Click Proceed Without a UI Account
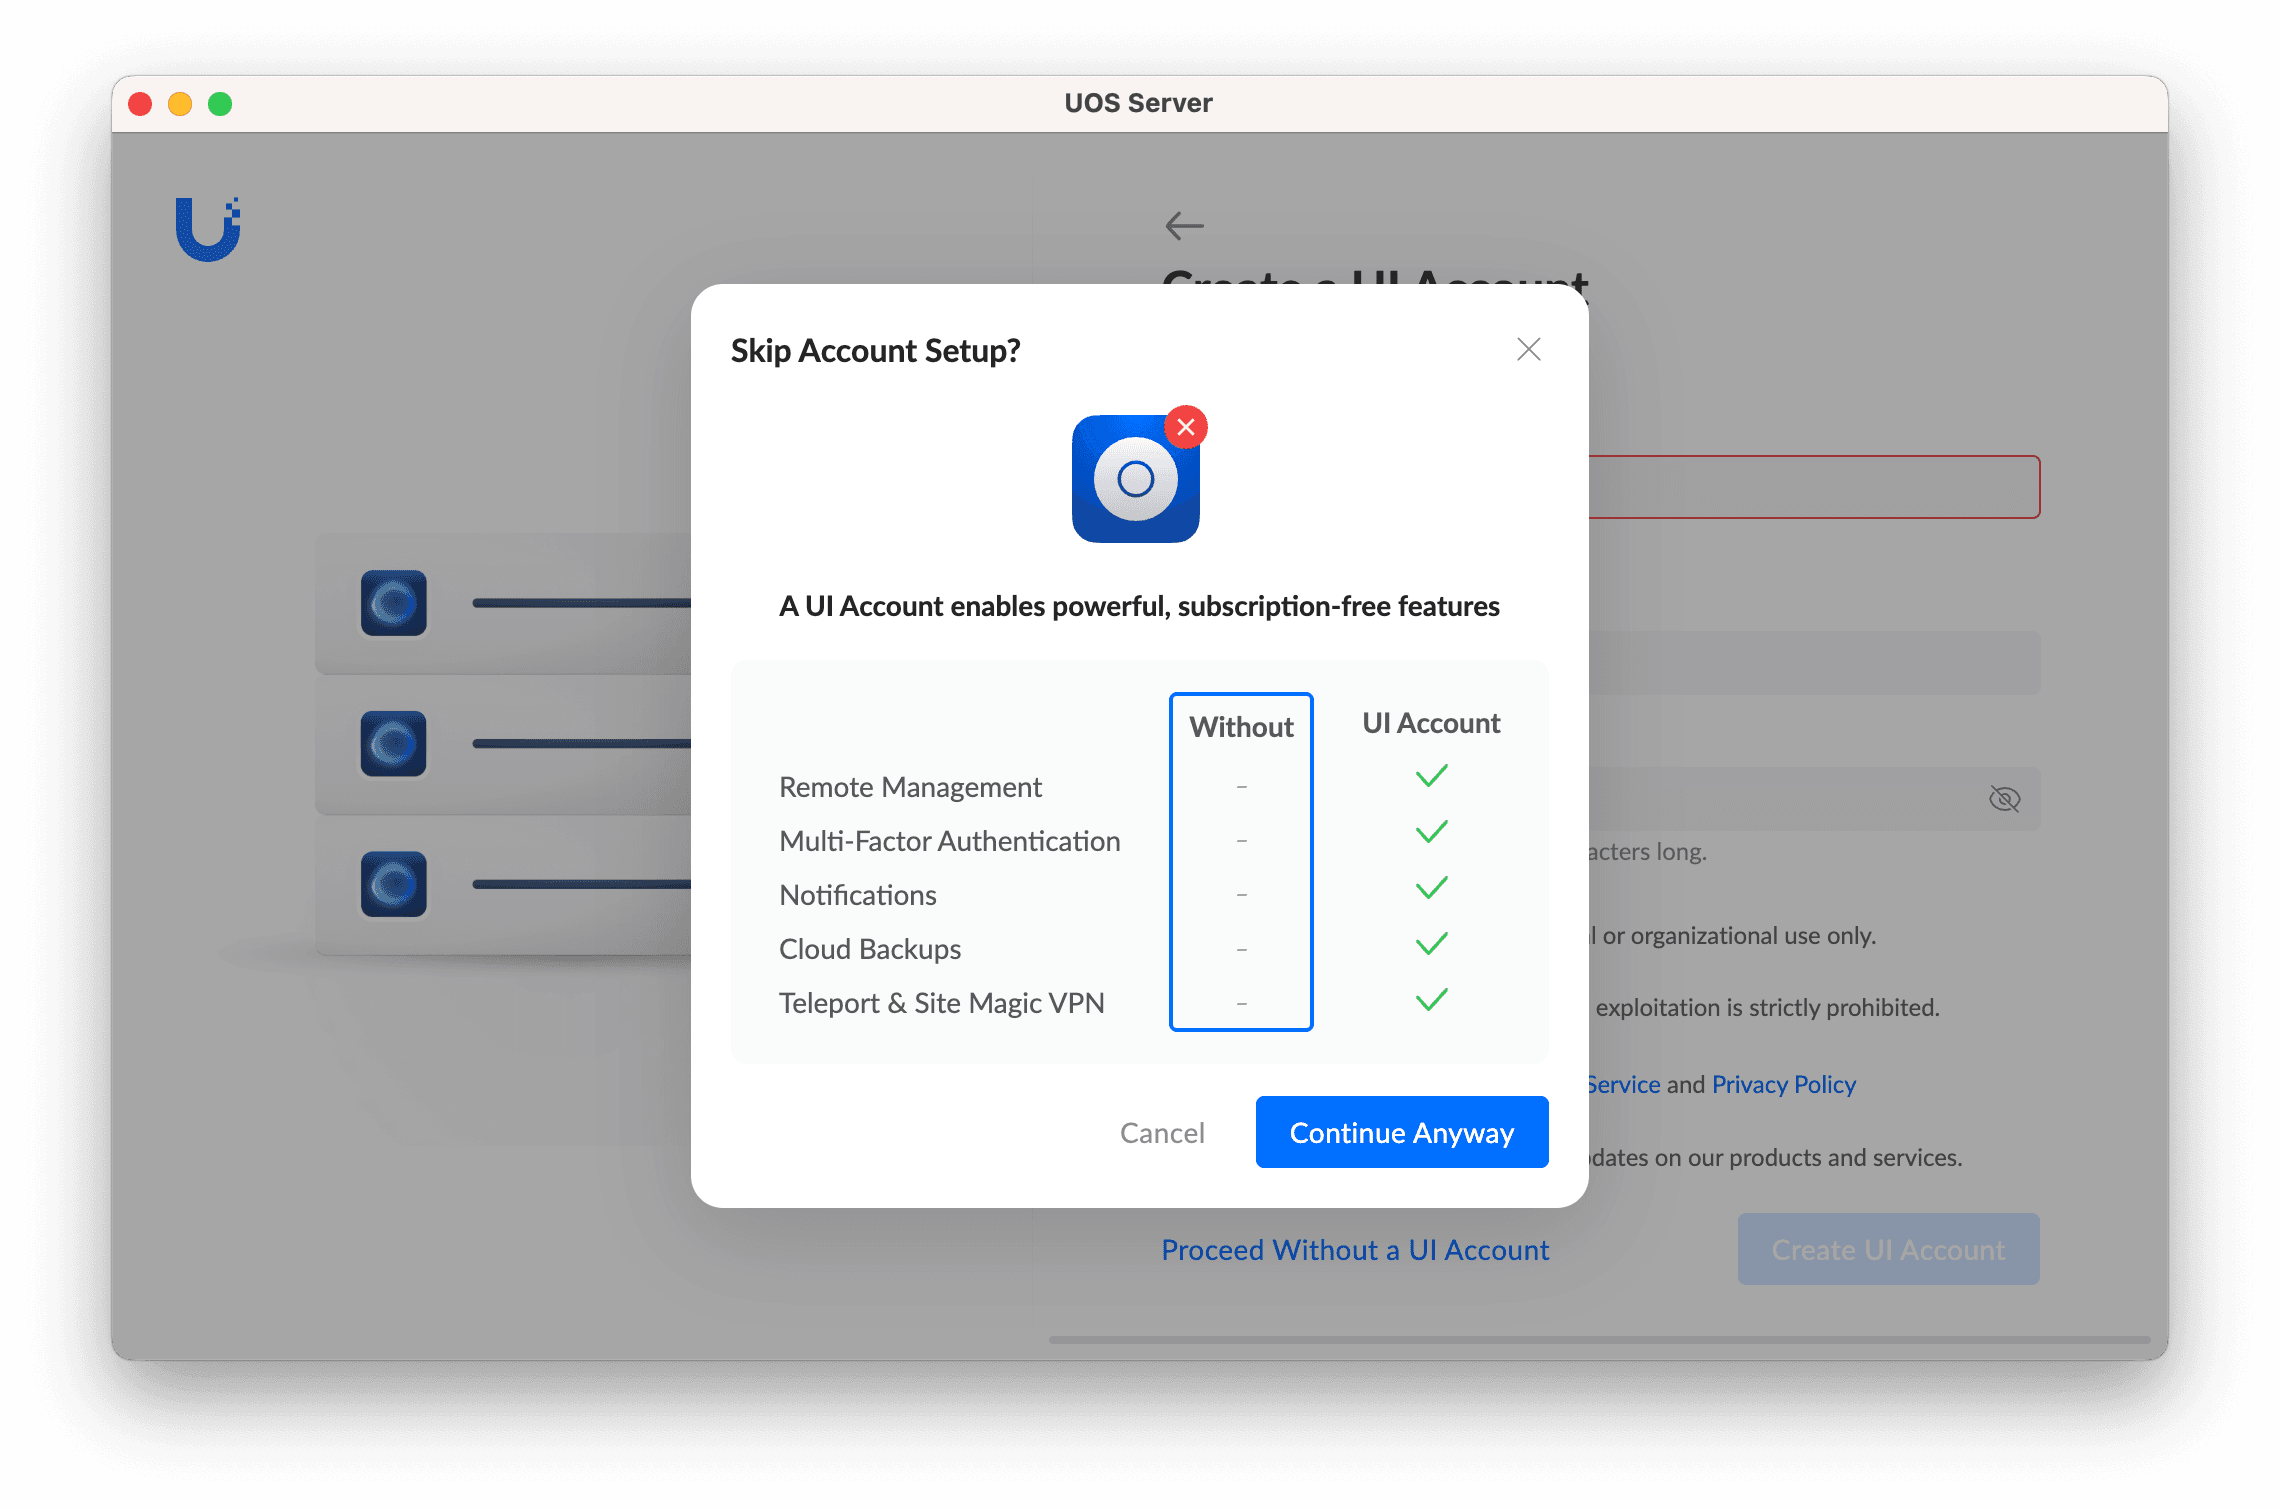Image resolution: width=2280 pixels, height=1508 pixels. coord(1354,1249)
